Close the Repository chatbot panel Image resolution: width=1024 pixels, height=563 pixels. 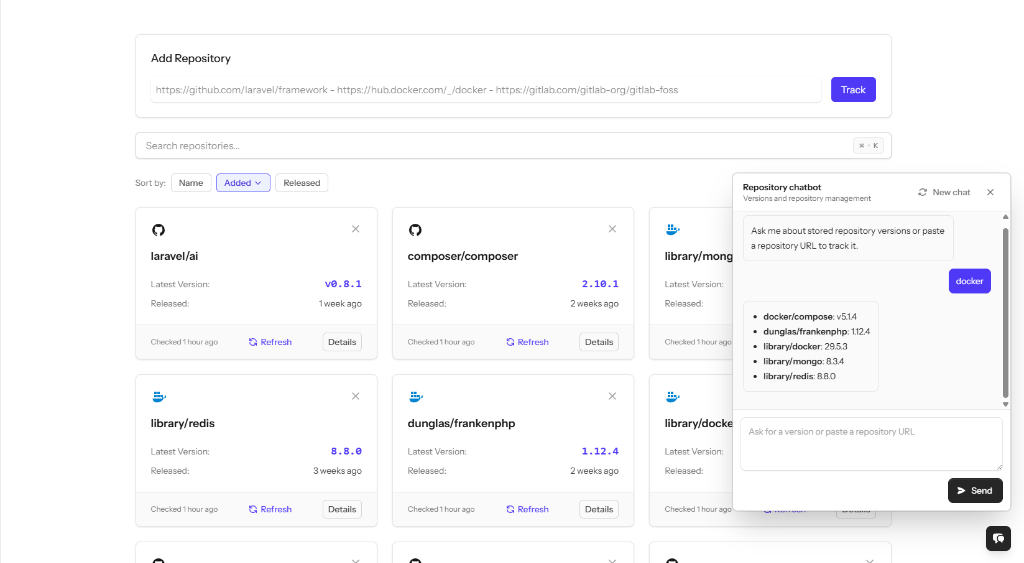pyautogui.click(x=990, y=192)
